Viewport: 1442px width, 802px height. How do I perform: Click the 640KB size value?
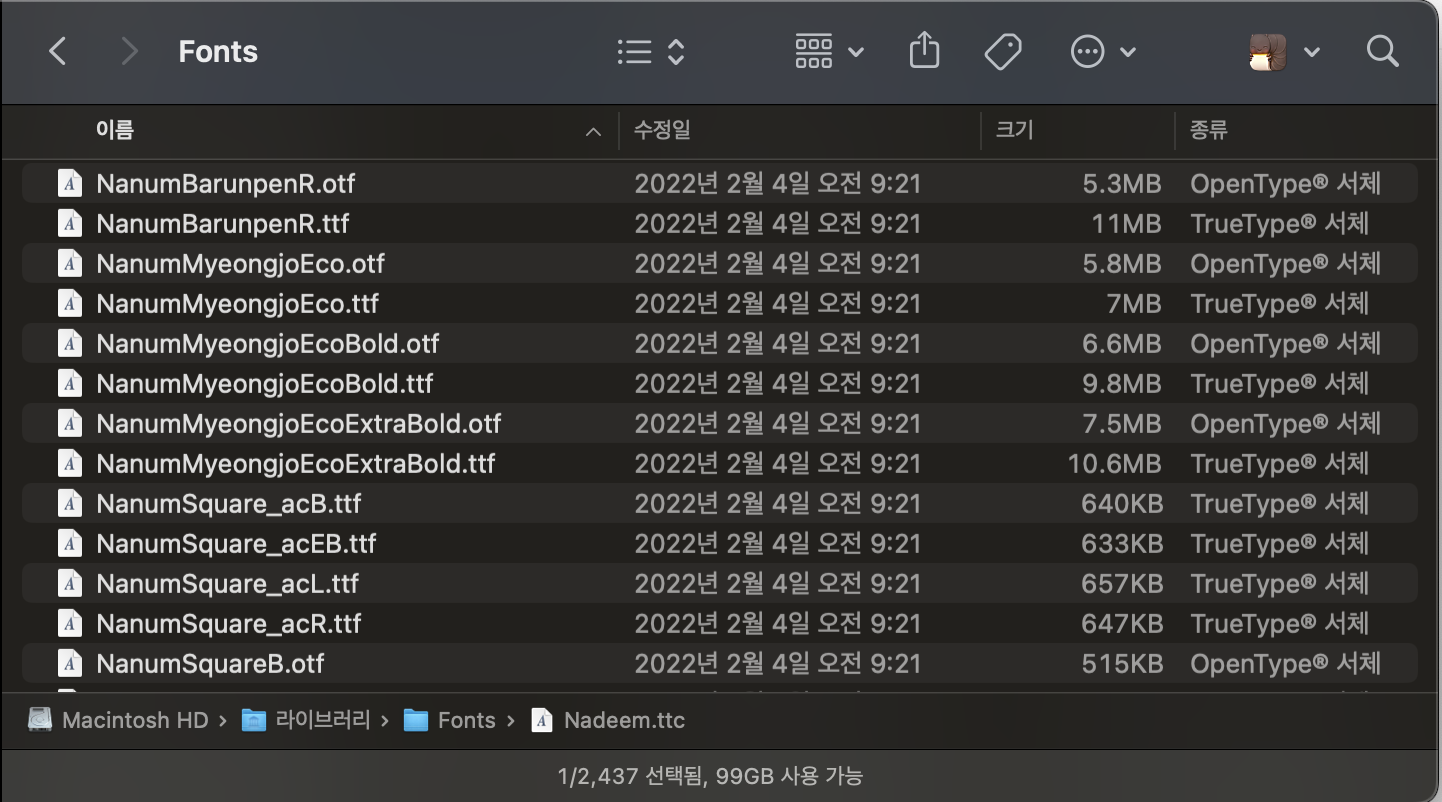(x=1121, y=504)
